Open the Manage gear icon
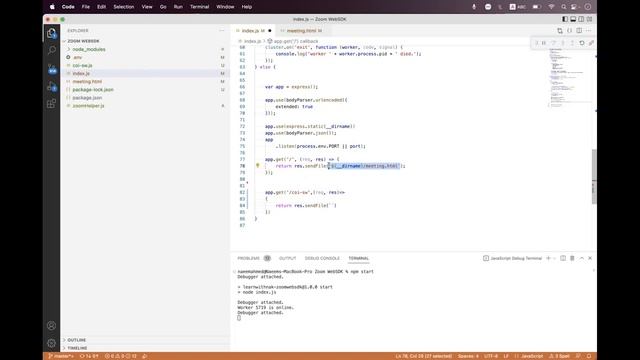The image size is (640, 360). click(51, 343)
